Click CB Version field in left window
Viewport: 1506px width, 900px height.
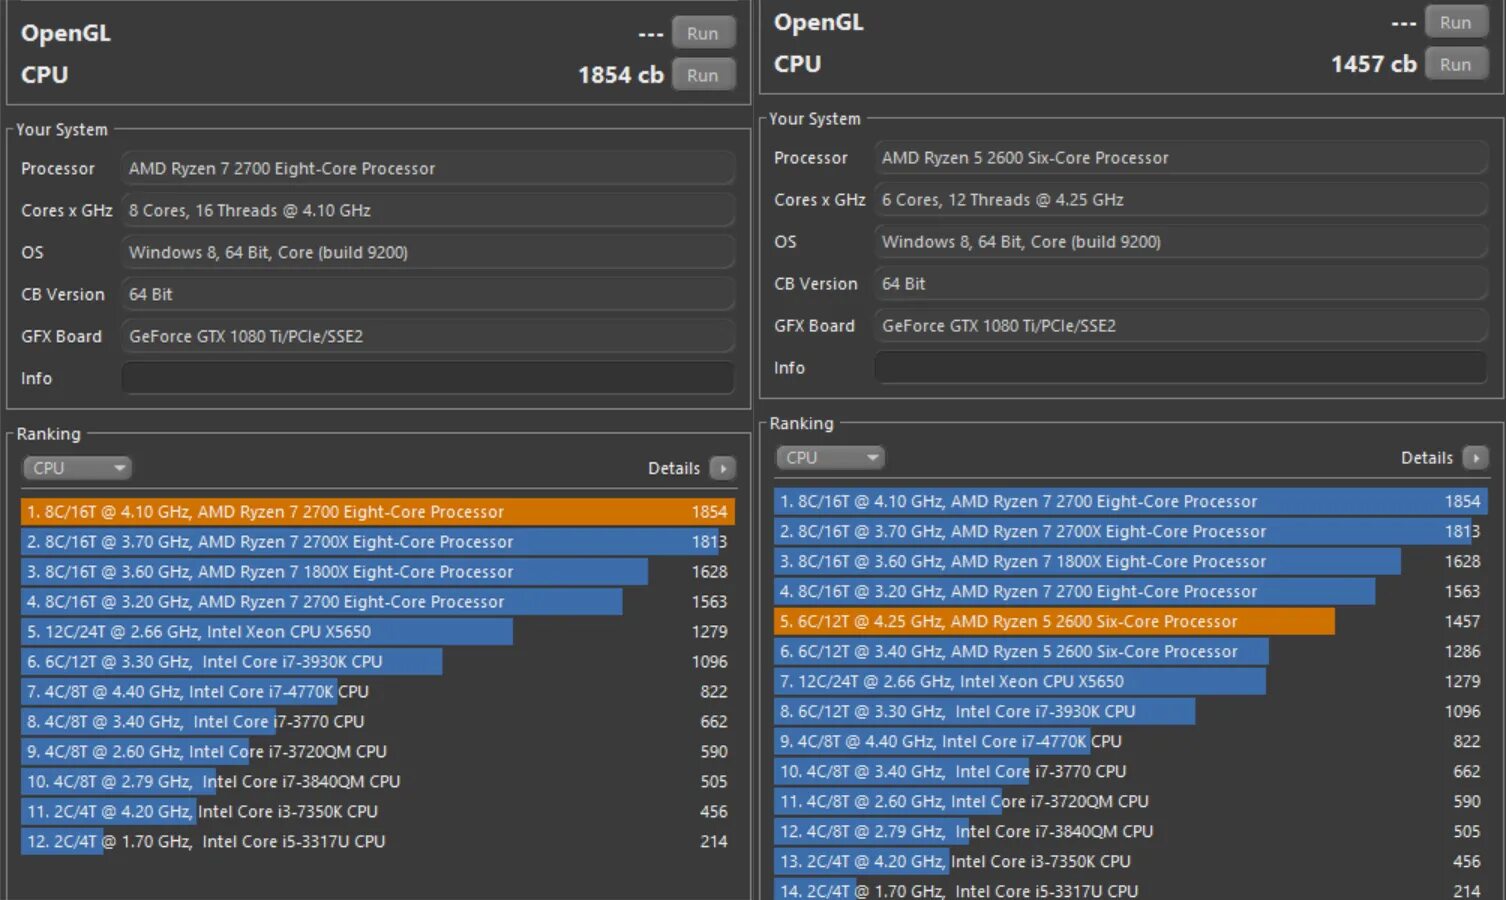[x=428, y=294]
